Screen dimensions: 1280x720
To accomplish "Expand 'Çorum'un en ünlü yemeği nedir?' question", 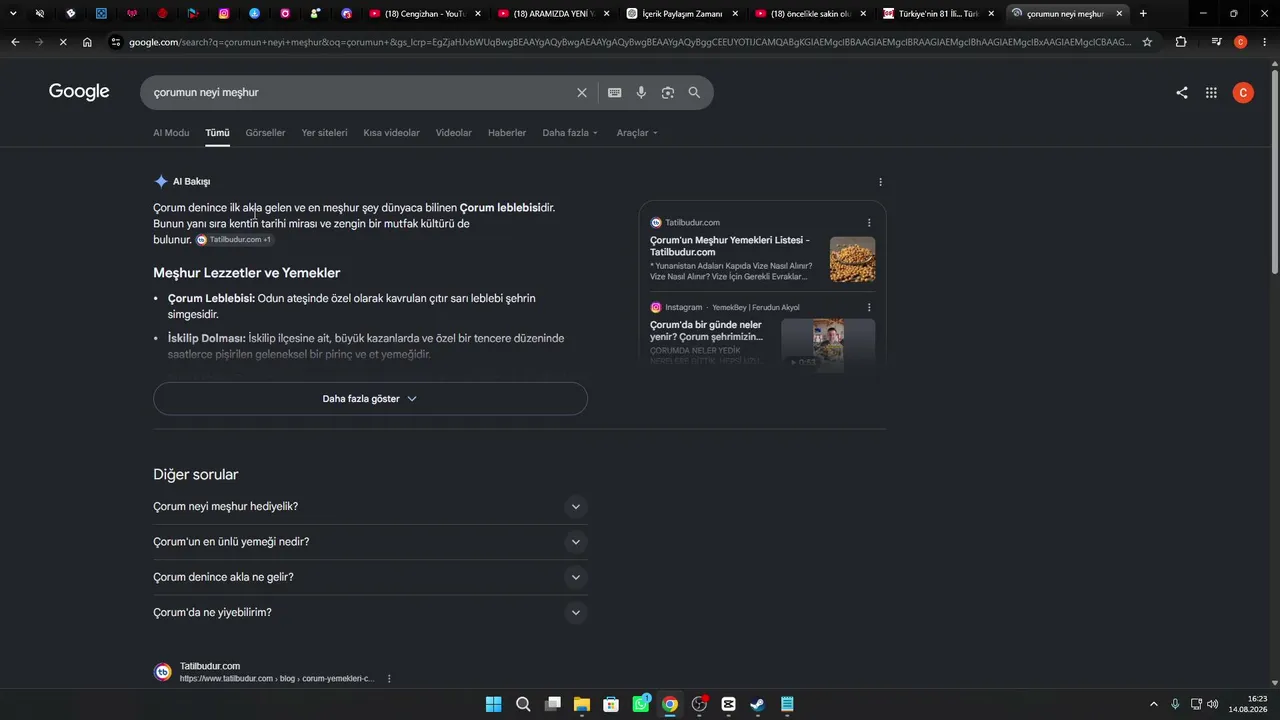I will (x=370, y=542).
